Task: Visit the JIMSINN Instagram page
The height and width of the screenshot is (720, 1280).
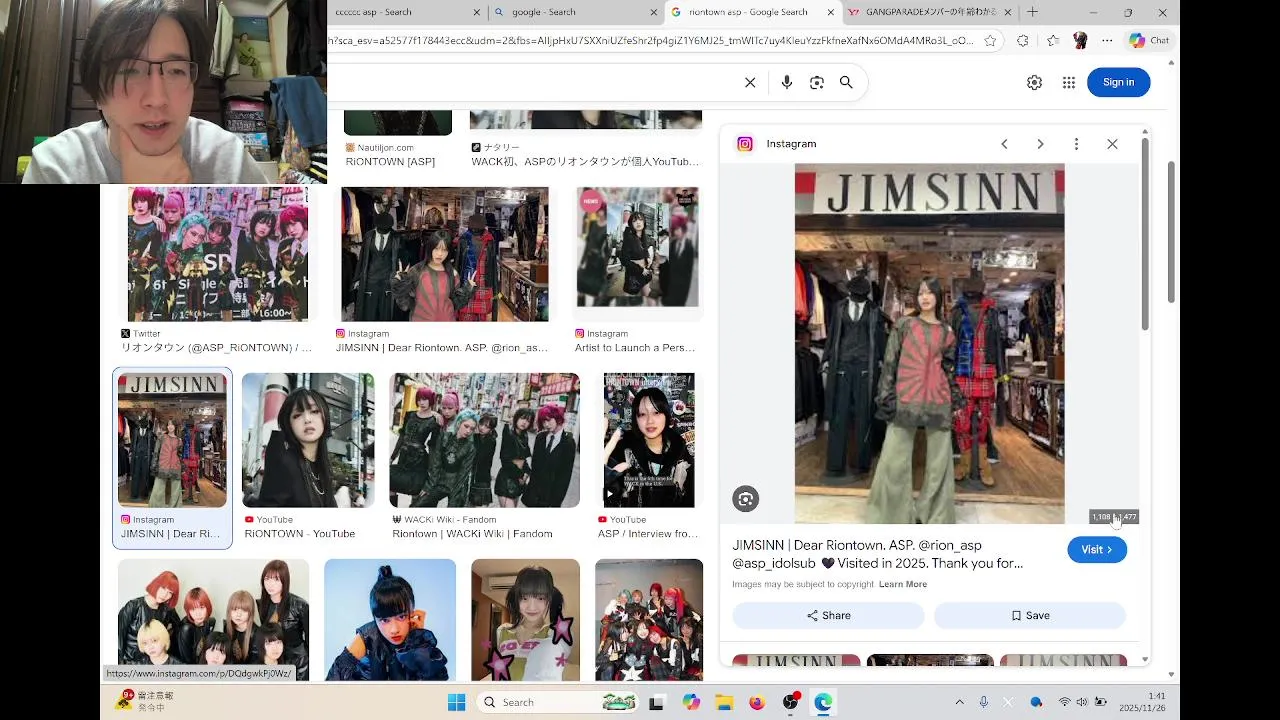Action: 1097,550
